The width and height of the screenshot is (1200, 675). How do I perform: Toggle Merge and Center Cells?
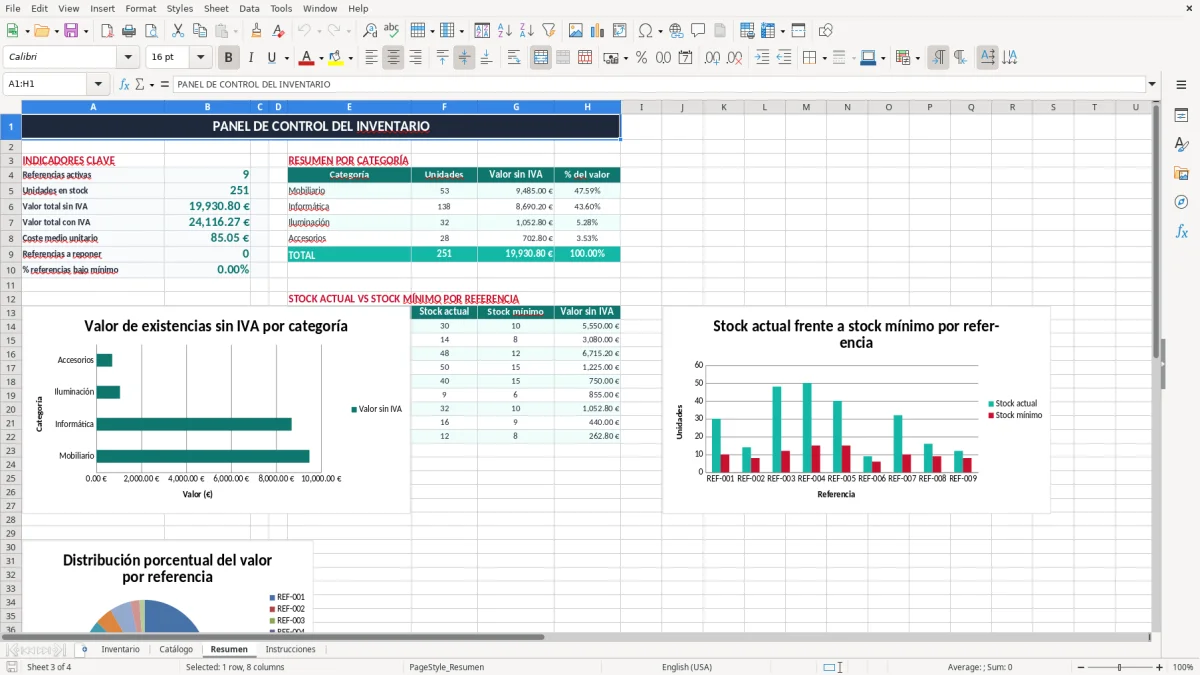pyautogui.click(x=541, y=58)
